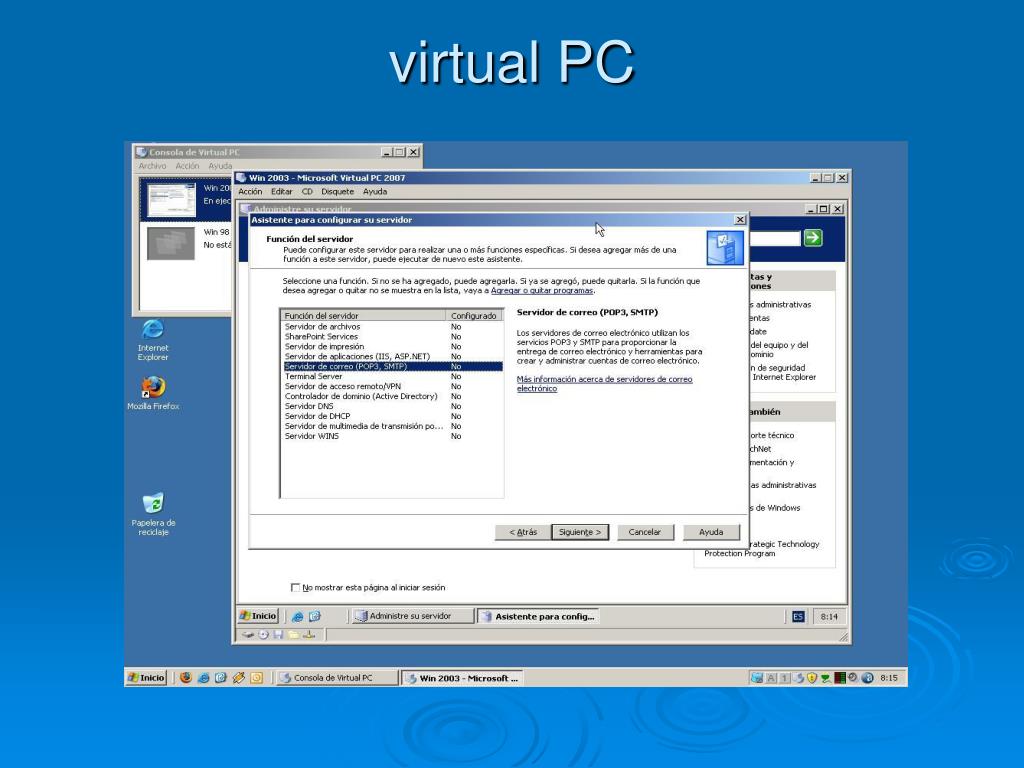
Task: Cancel the server configuration wizard
Action: click(x=645, y=532)
